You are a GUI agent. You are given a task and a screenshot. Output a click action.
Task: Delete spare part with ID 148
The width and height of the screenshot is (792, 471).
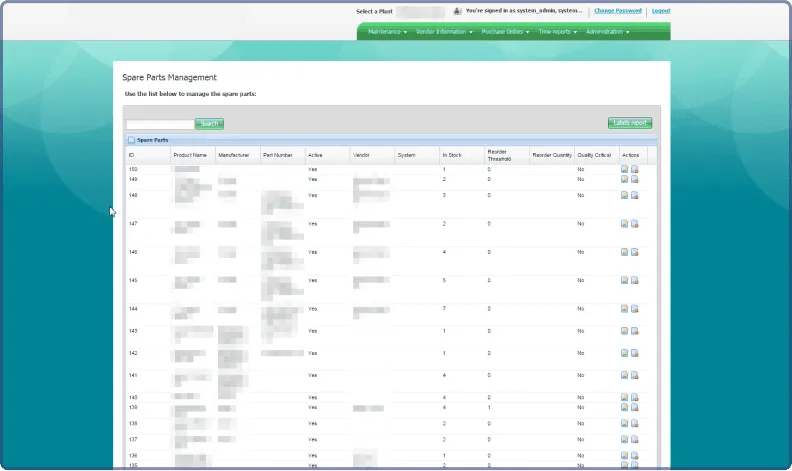[634, 195]
